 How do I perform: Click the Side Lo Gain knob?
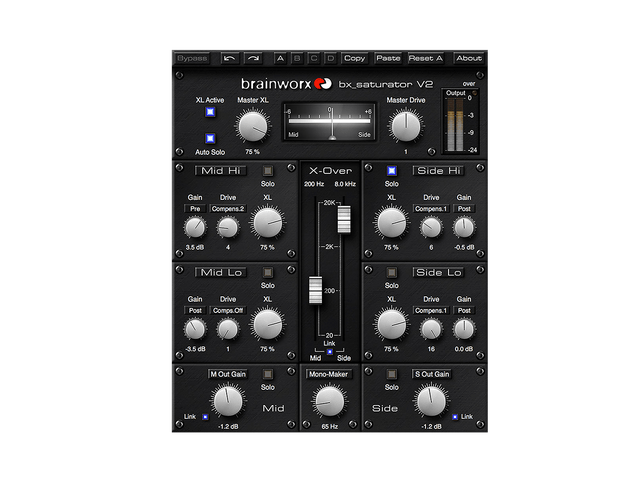(464, 329)
